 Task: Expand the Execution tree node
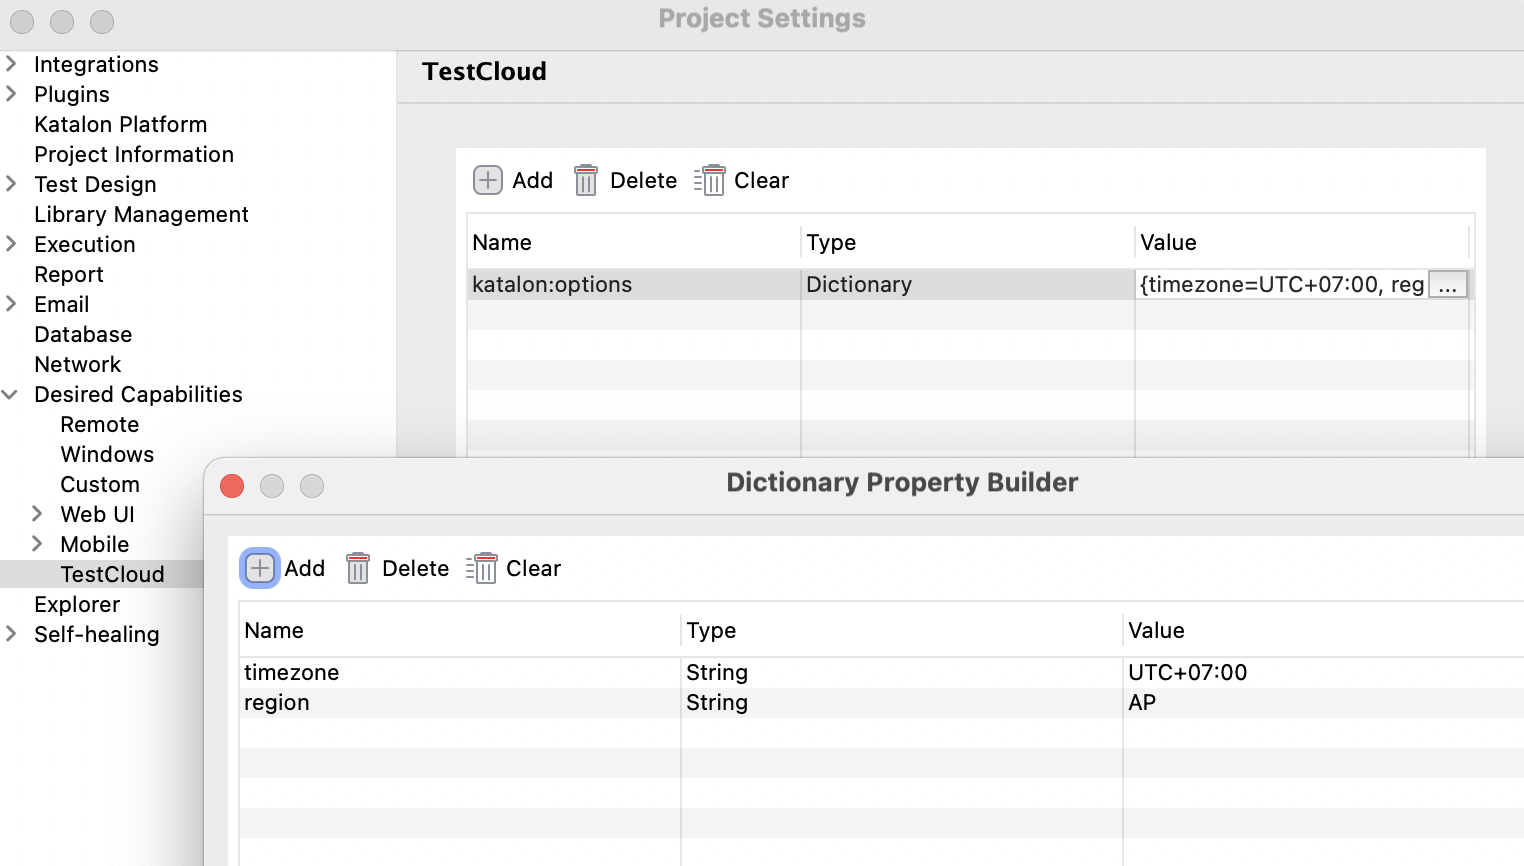(x=11, y=244)
